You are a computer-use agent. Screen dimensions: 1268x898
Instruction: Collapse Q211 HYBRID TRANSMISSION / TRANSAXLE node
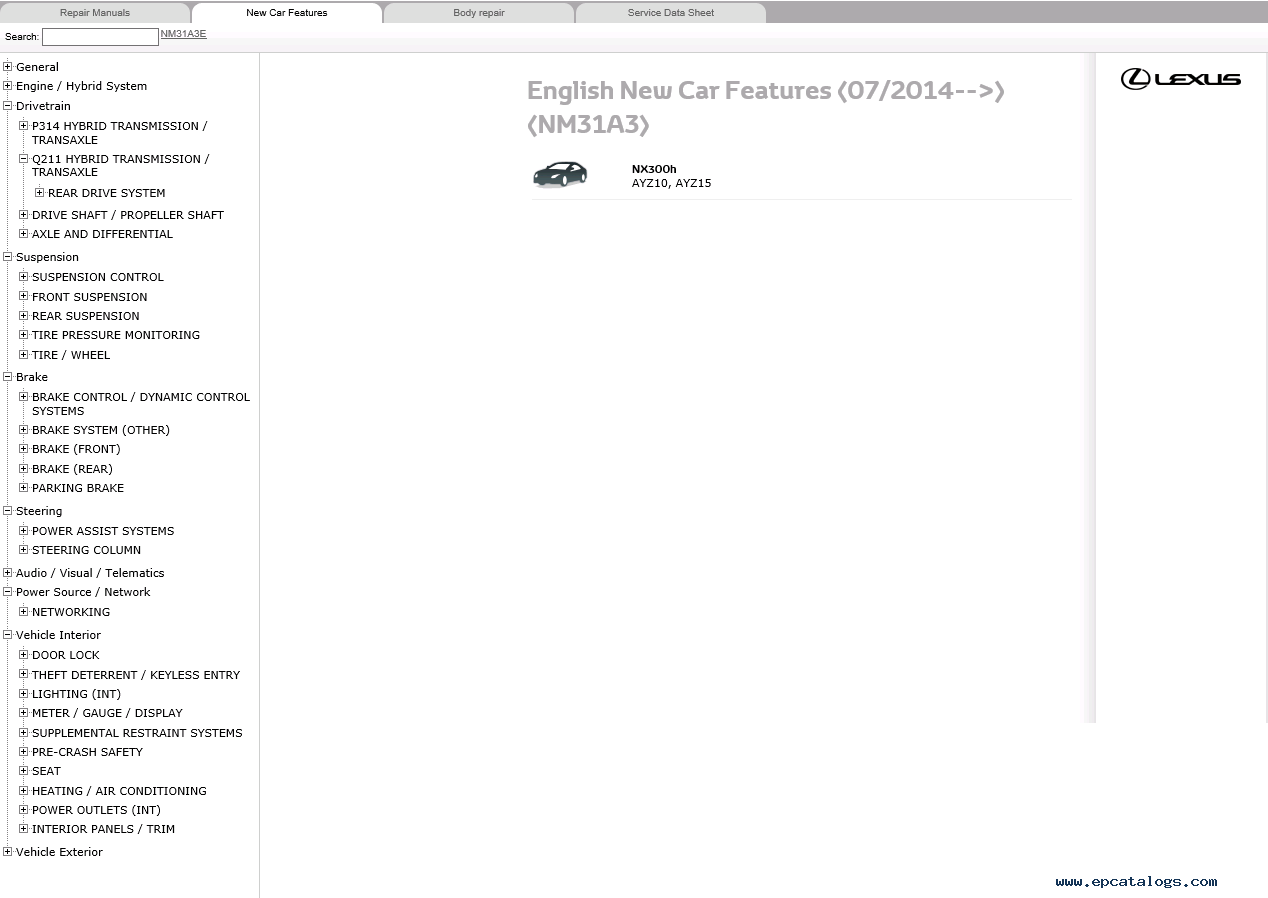[24, 159]
